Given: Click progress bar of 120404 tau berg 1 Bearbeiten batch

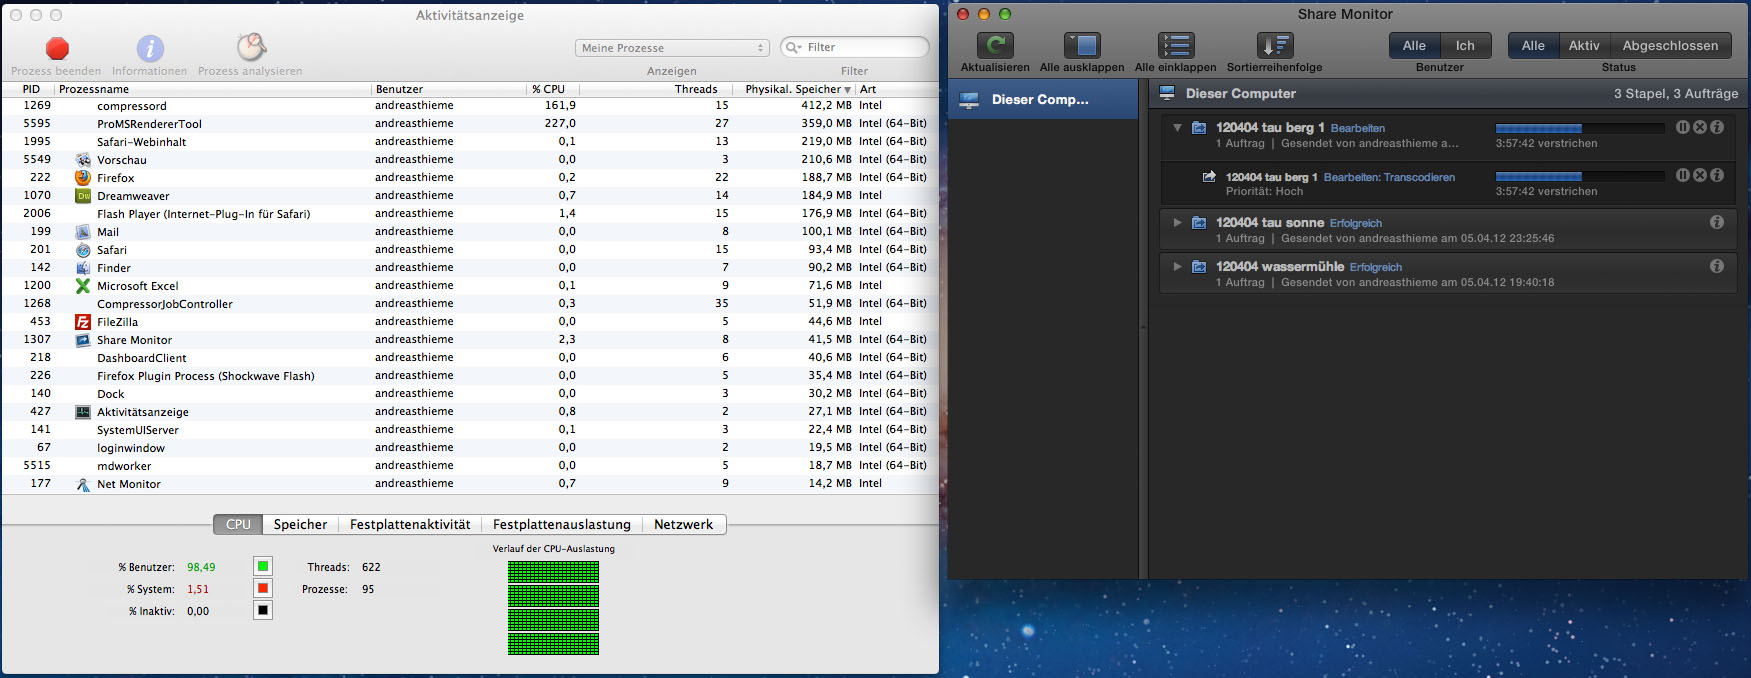Looking at the screenshot, I should click(x=1580, y=128).
